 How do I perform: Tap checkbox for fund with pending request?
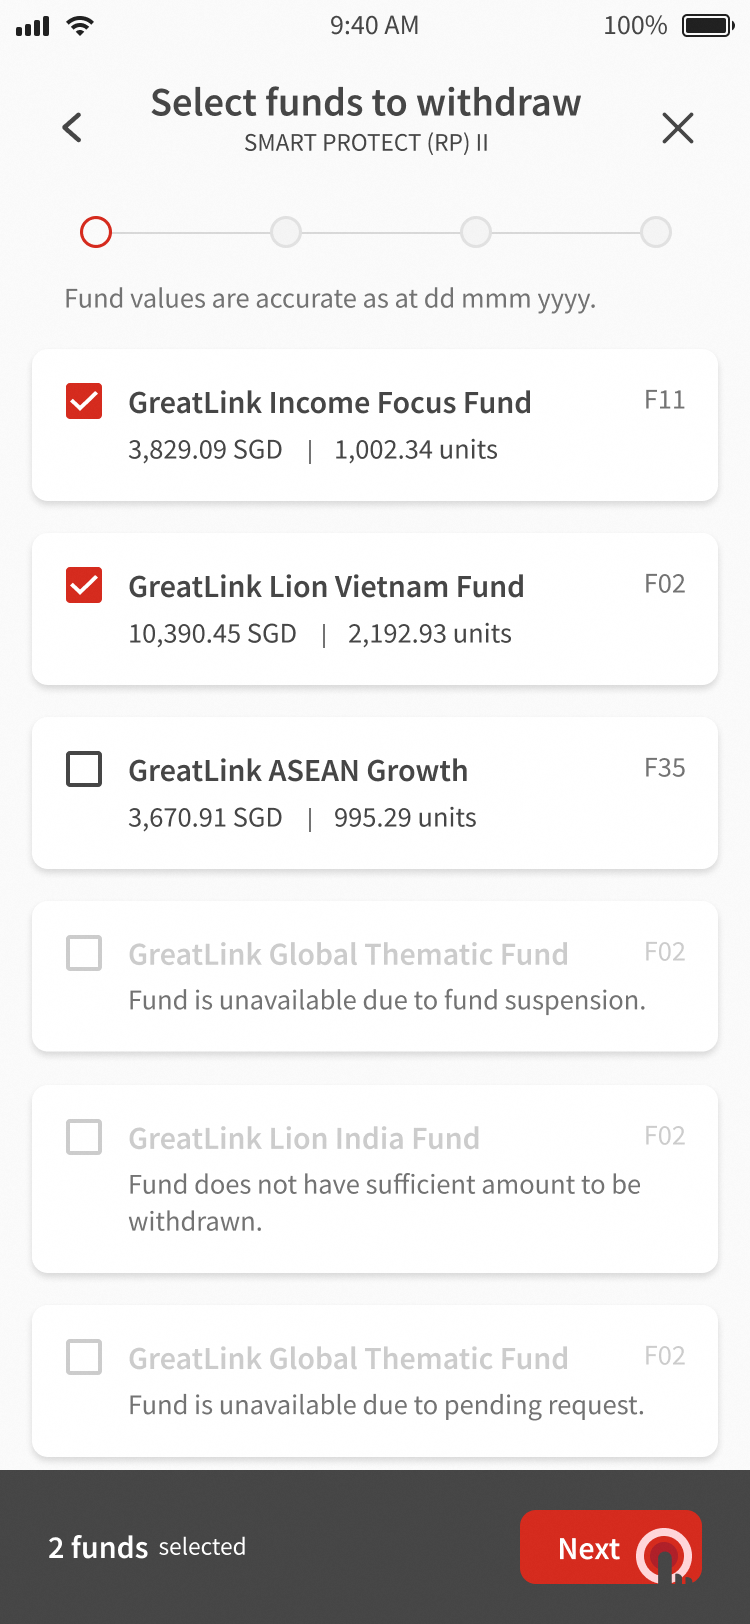pyautogui.click(x=84, y=1357)
